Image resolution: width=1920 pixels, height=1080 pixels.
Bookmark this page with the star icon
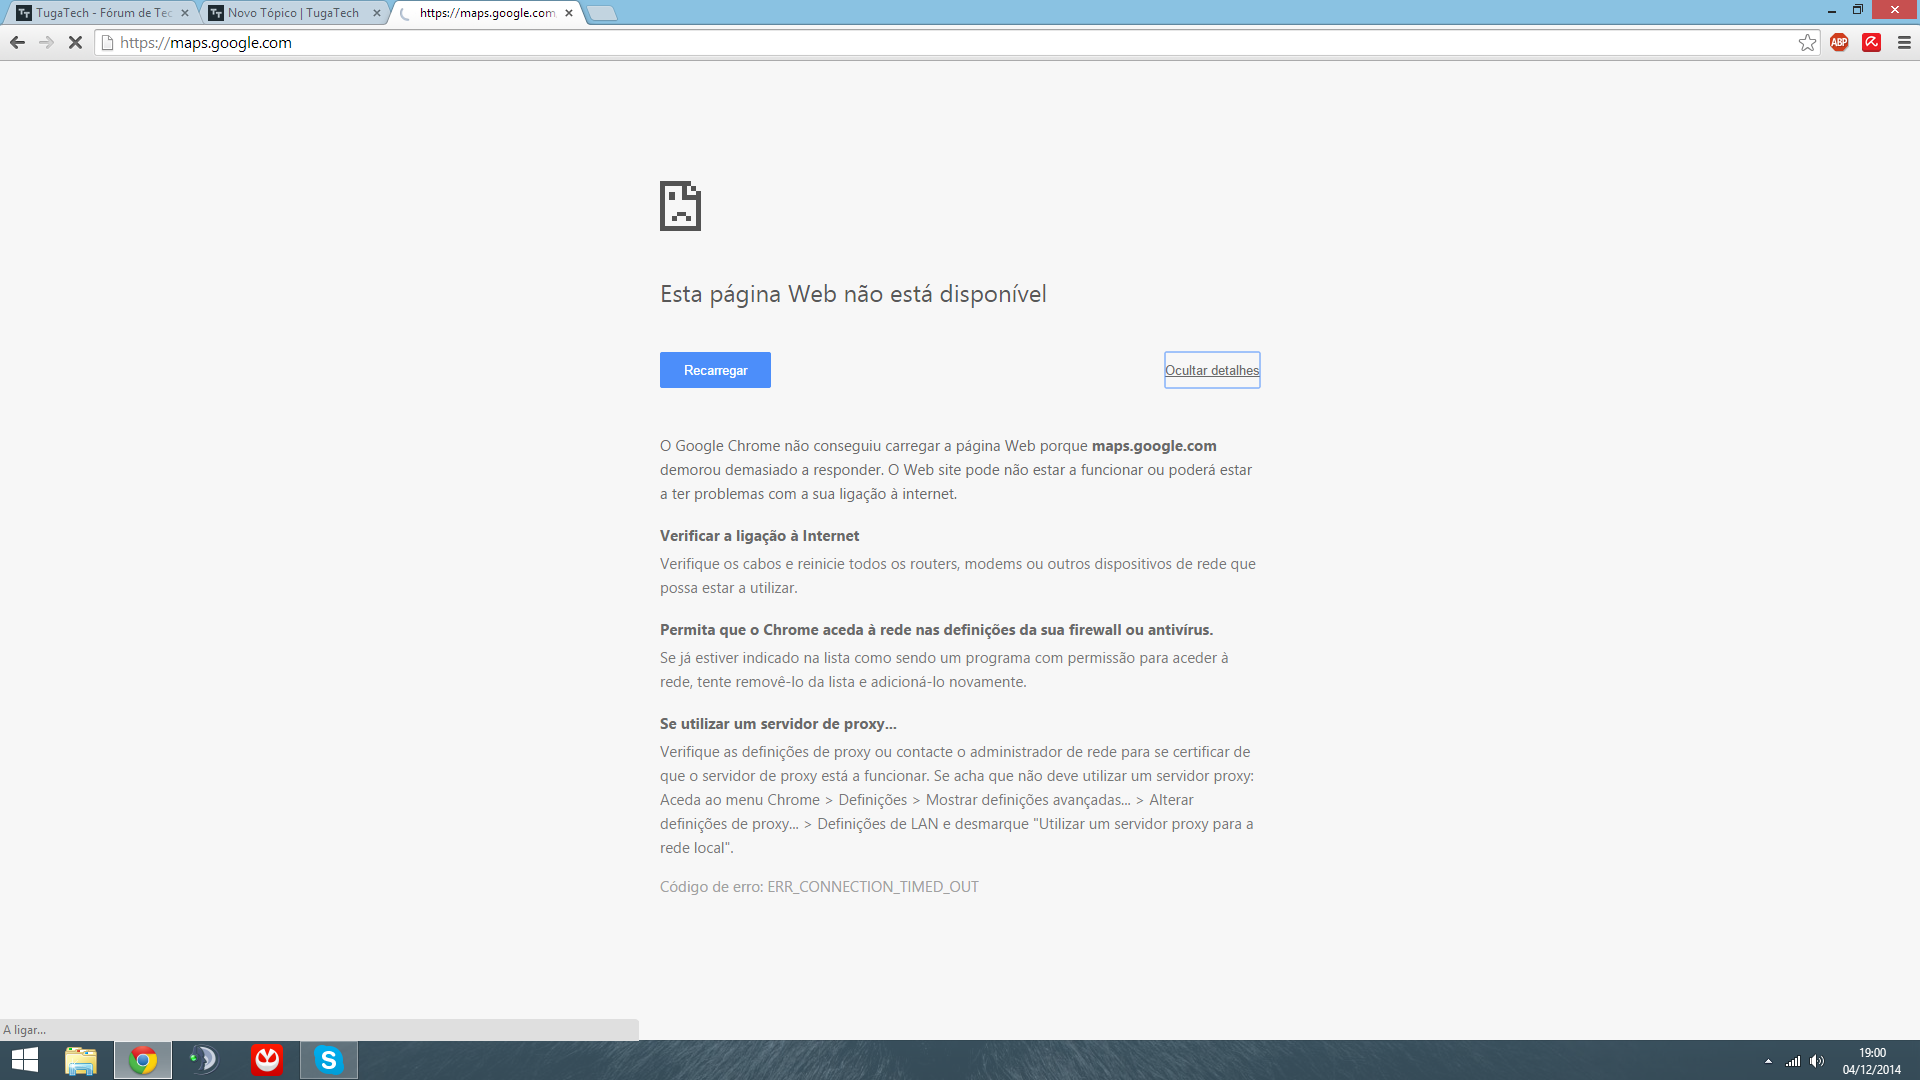[x=1807, y=42]
